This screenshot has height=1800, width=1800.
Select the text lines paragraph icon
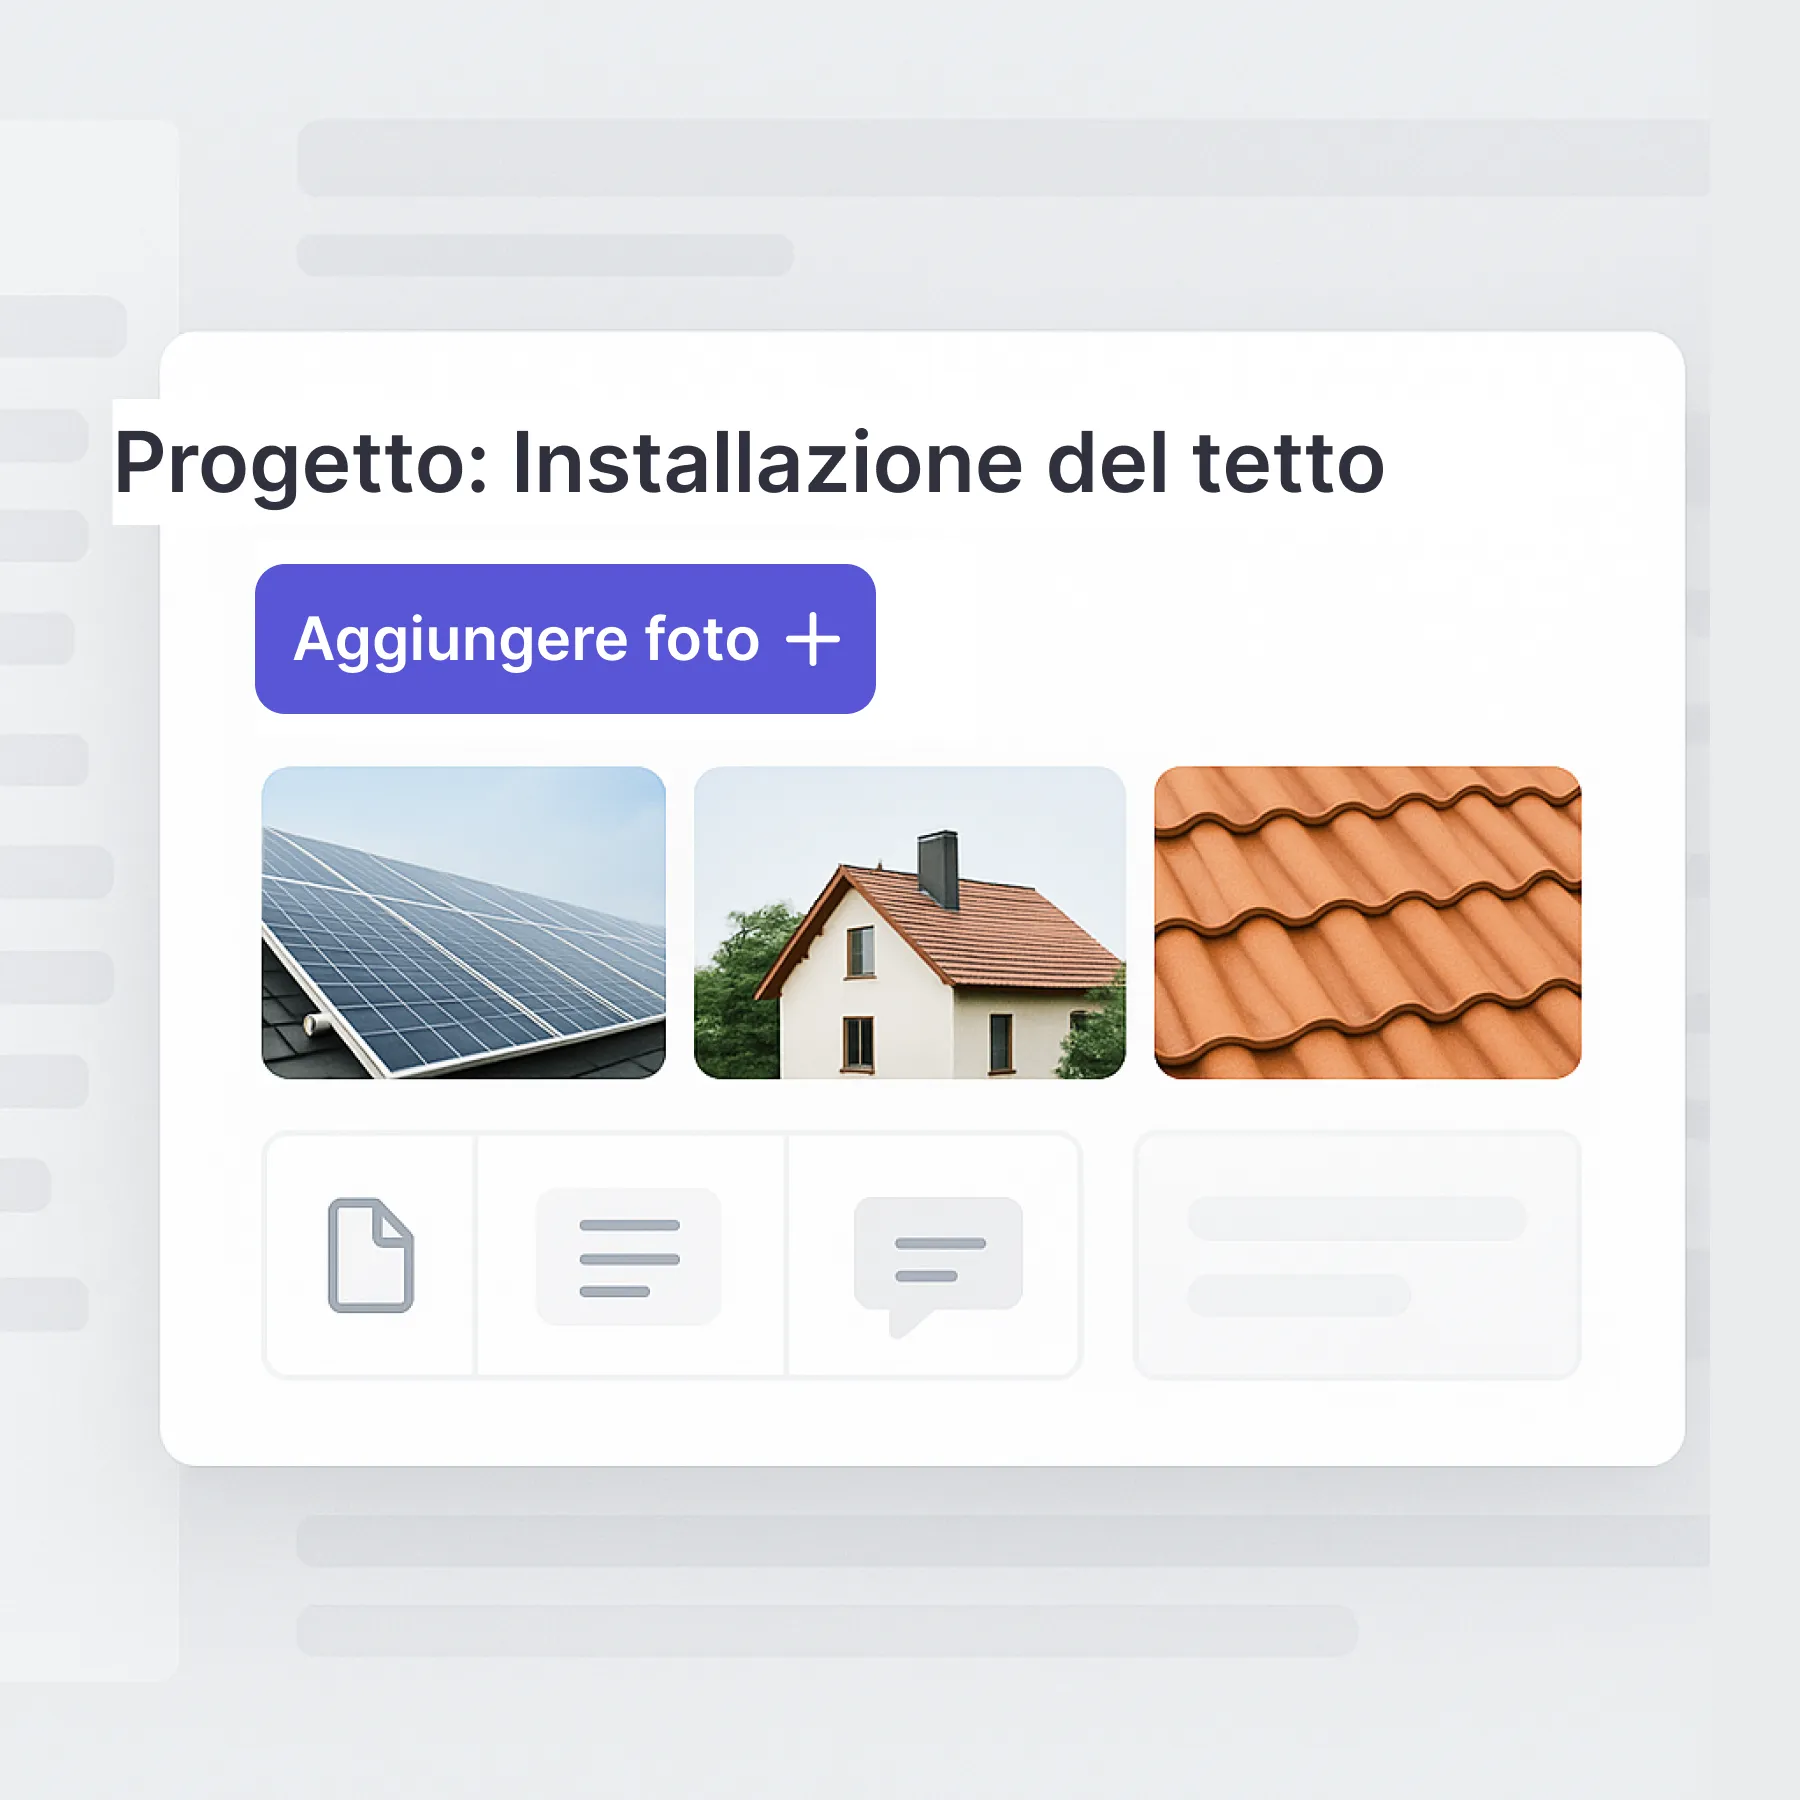coord(629,1257)
